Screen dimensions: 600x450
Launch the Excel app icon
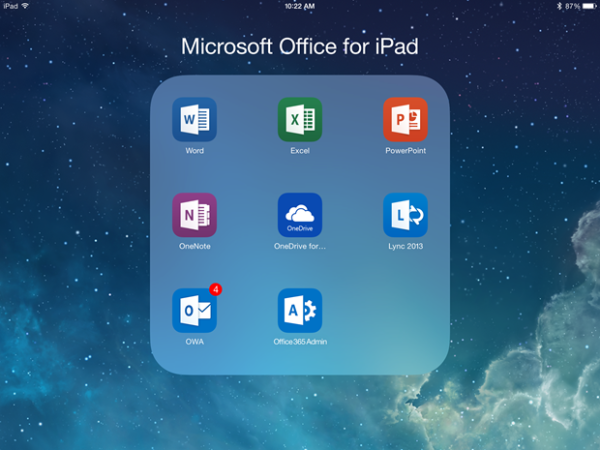coord(299,120)
